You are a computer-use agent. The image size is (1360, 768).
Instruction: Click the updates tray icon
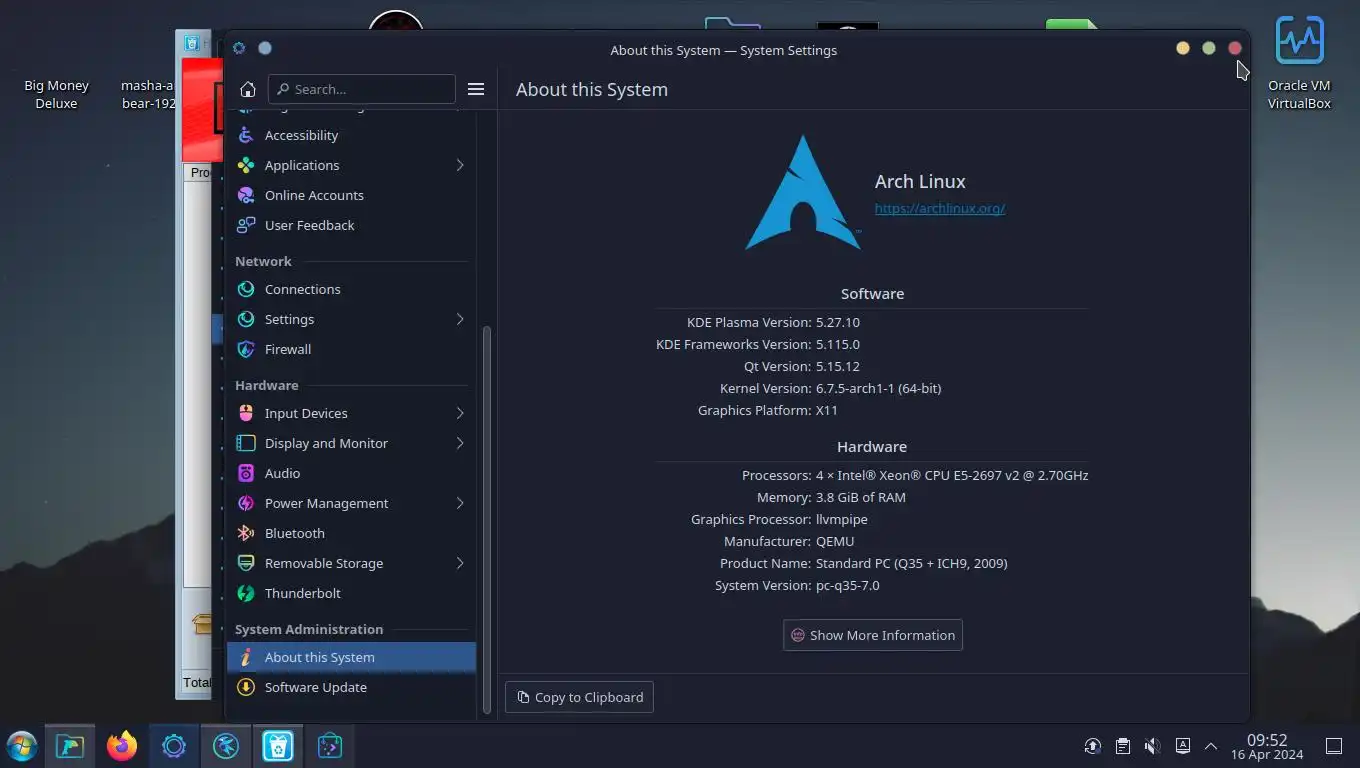[x=1093, y=746]
